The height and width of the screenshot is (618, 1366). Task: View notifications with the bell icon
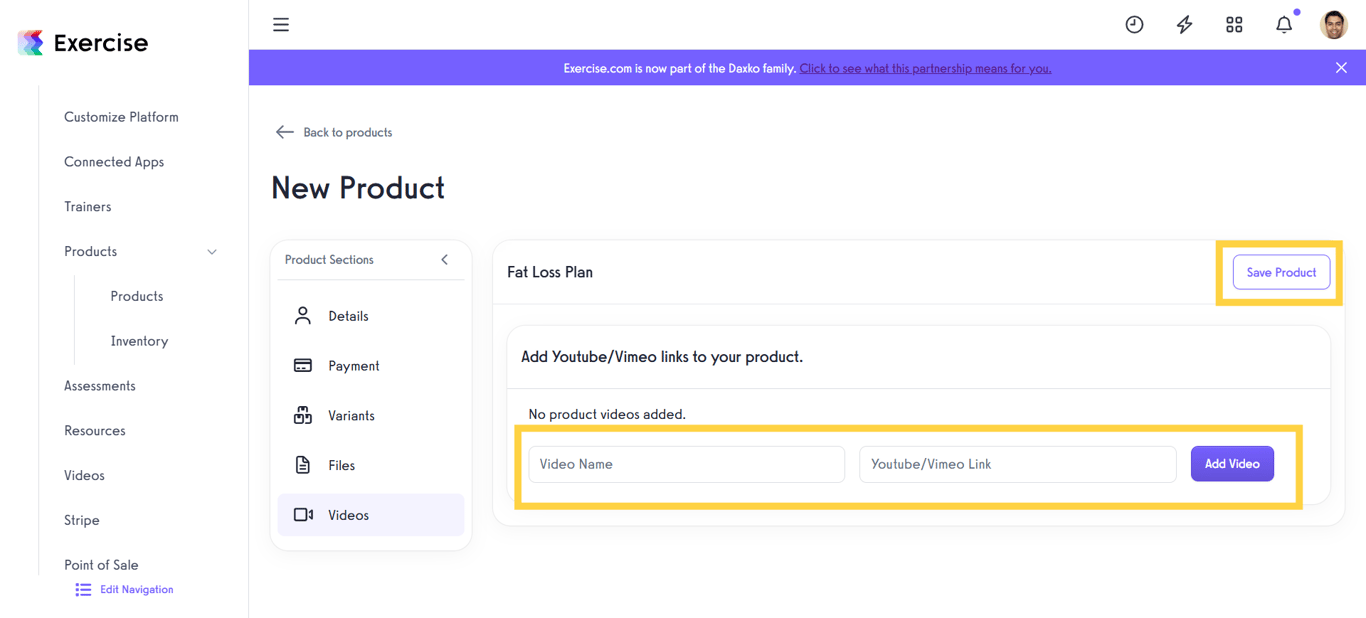click(1284, 24)
